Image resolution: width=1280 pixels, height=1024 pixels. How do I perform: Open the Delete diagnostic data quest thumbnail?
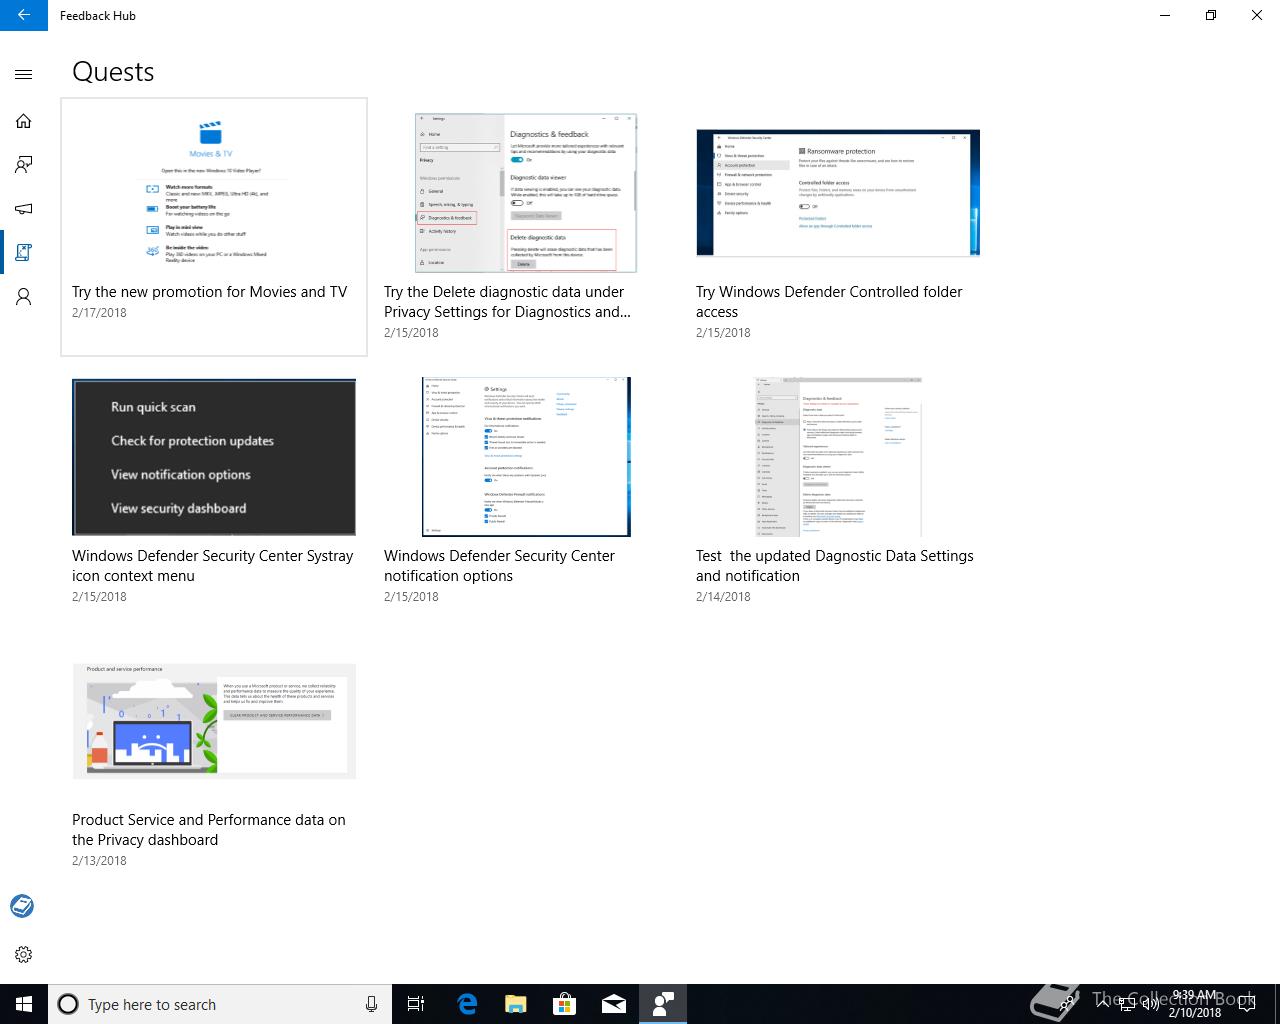(526, 193)
